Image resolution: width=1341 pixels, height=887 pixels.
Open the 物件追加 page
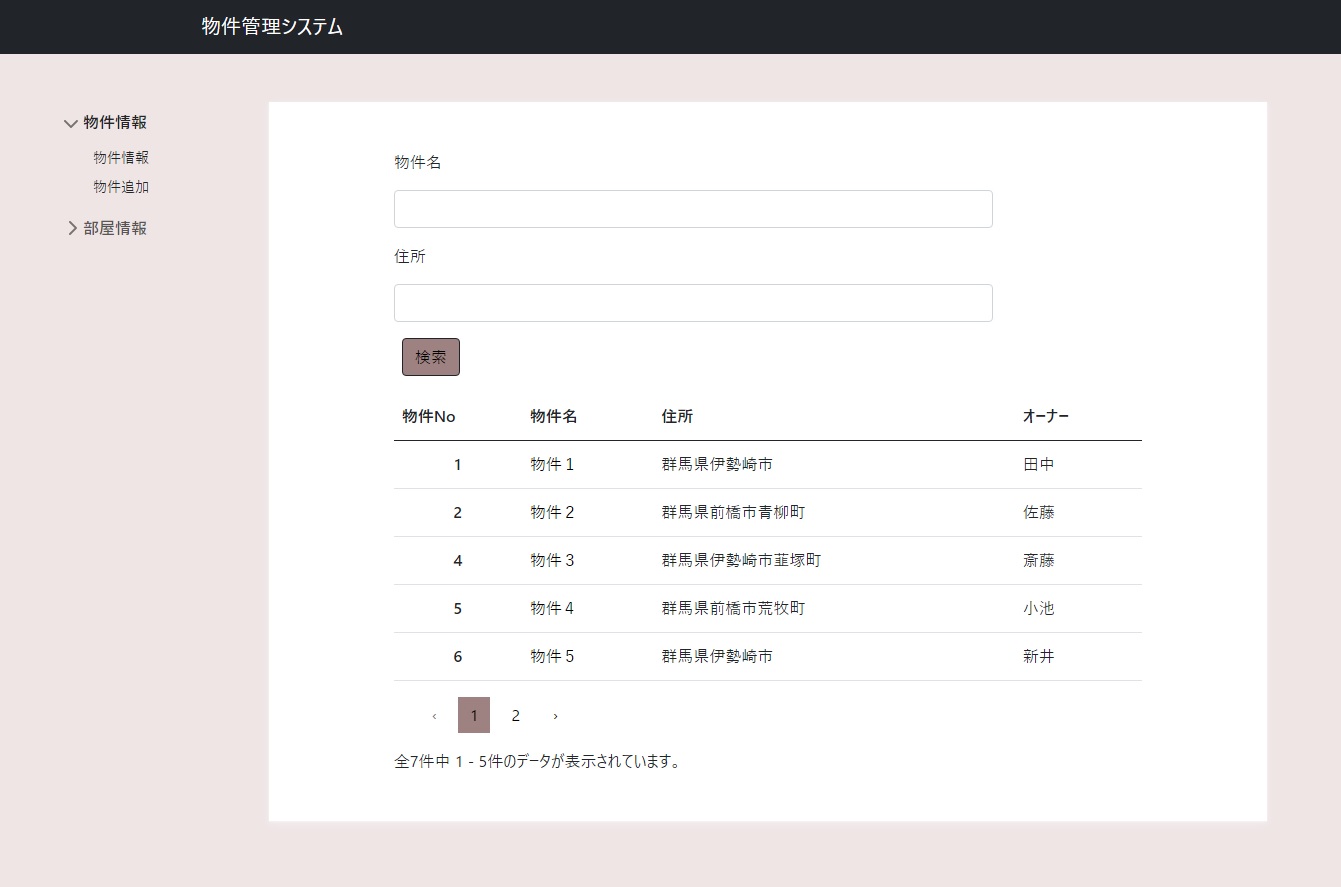point(119,187)
